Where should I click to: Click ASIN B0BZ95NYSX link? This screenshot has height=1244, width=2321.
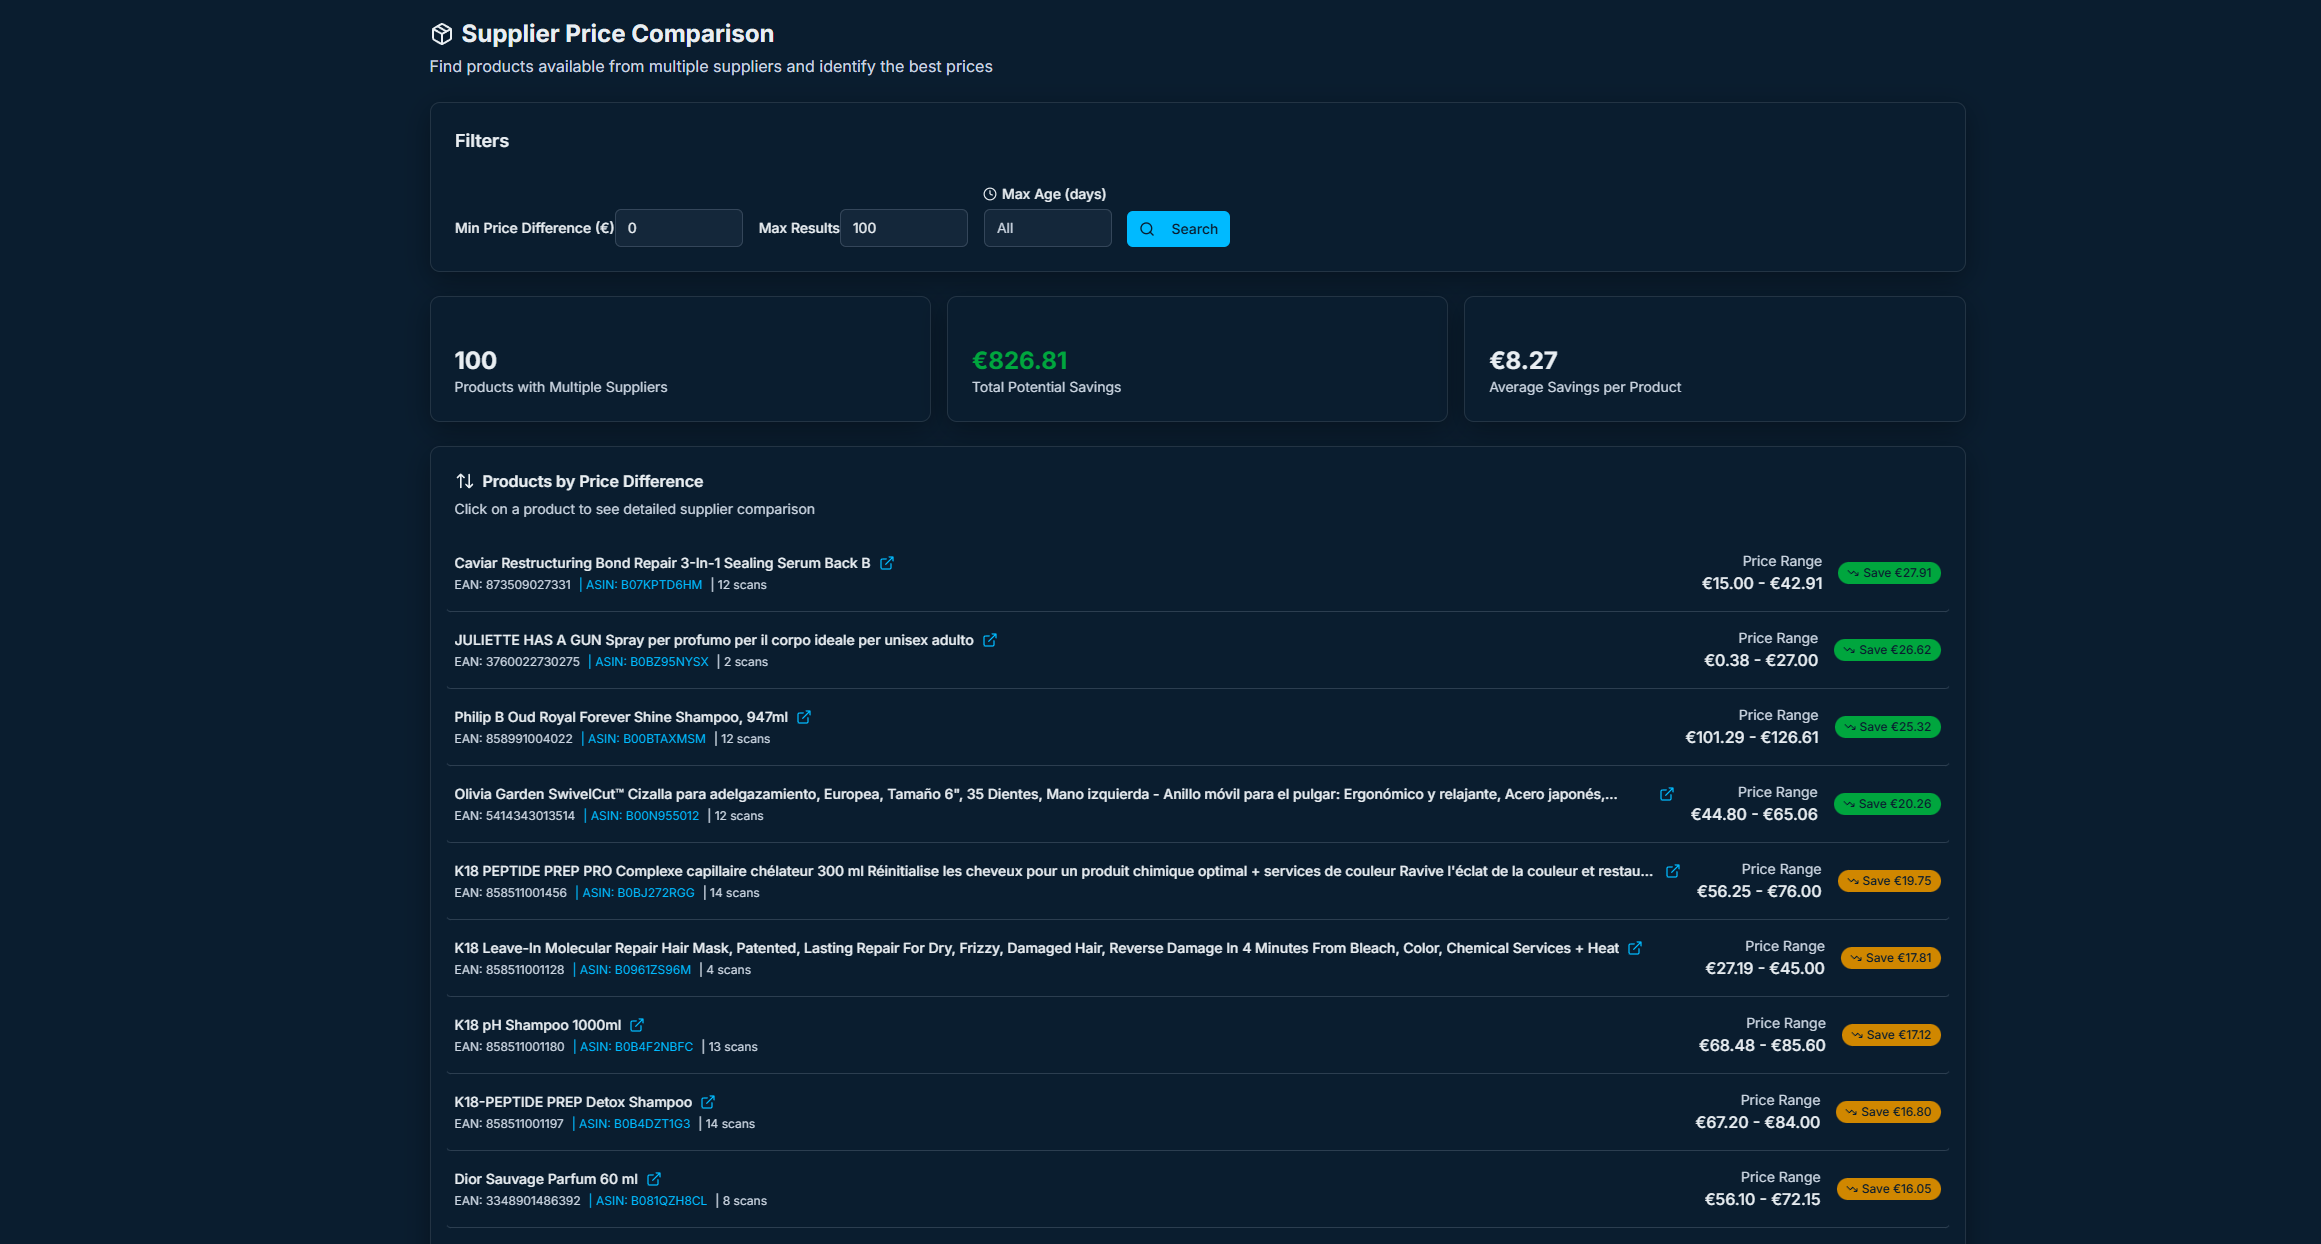[x=651, y=662]
